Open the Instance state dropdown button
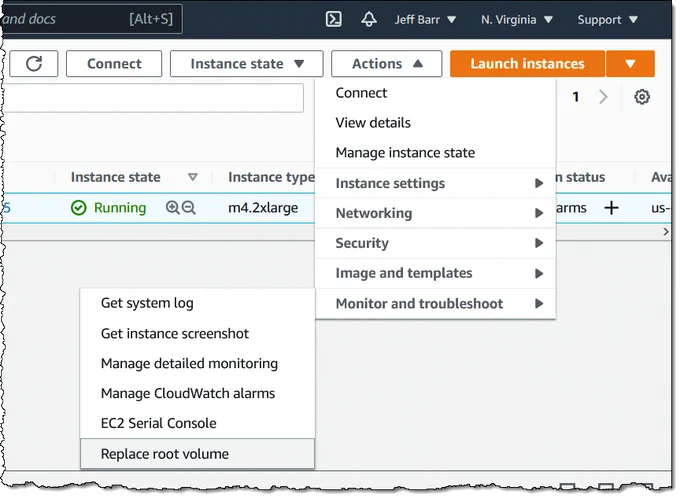This screenshot has height=498, width=680. [x=246, y=64]
